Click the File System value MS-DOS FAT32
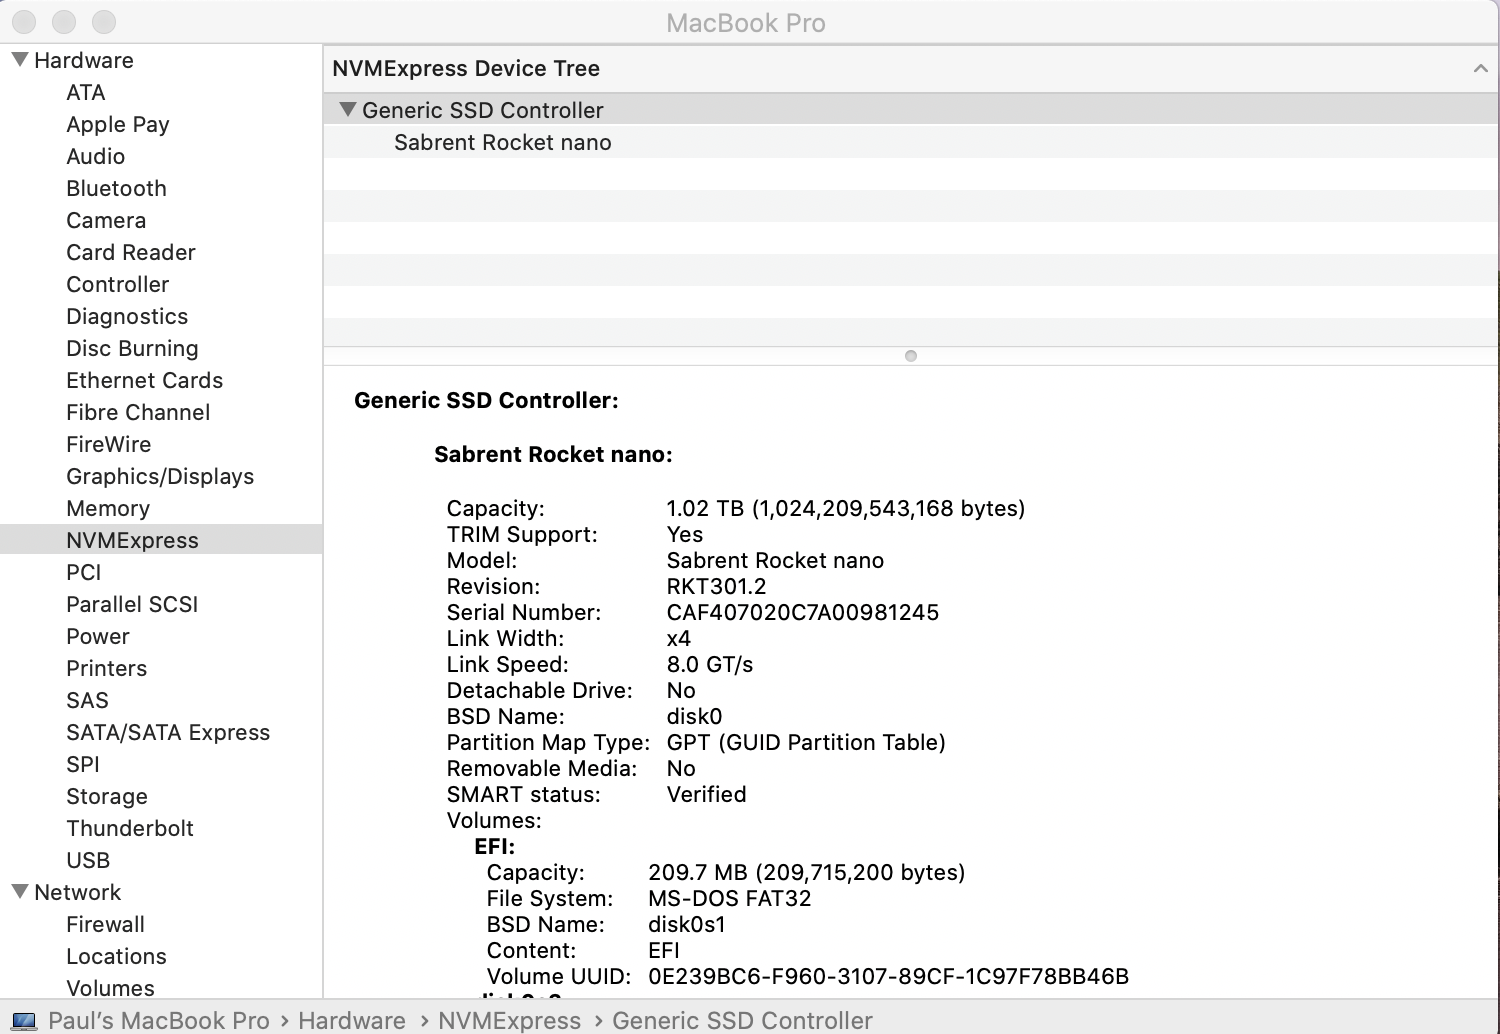 pyautogui.click(x=730, y=898)
